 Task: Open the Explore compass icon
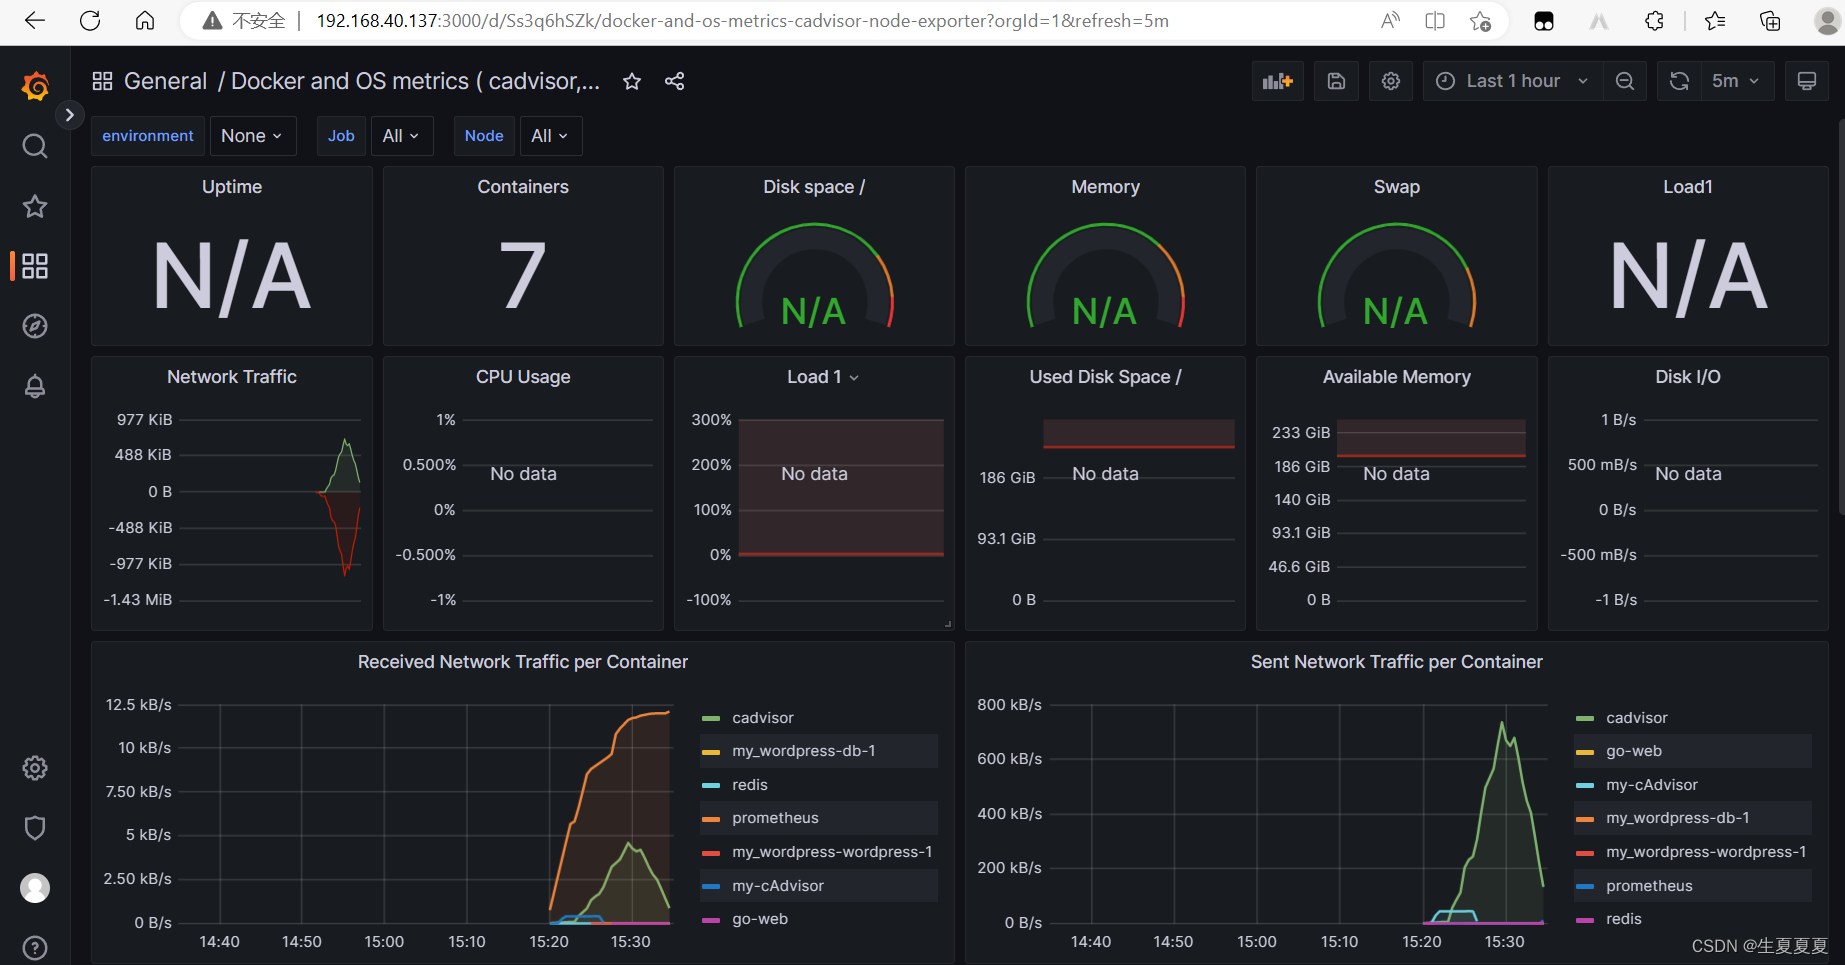[x=34, y=326]
